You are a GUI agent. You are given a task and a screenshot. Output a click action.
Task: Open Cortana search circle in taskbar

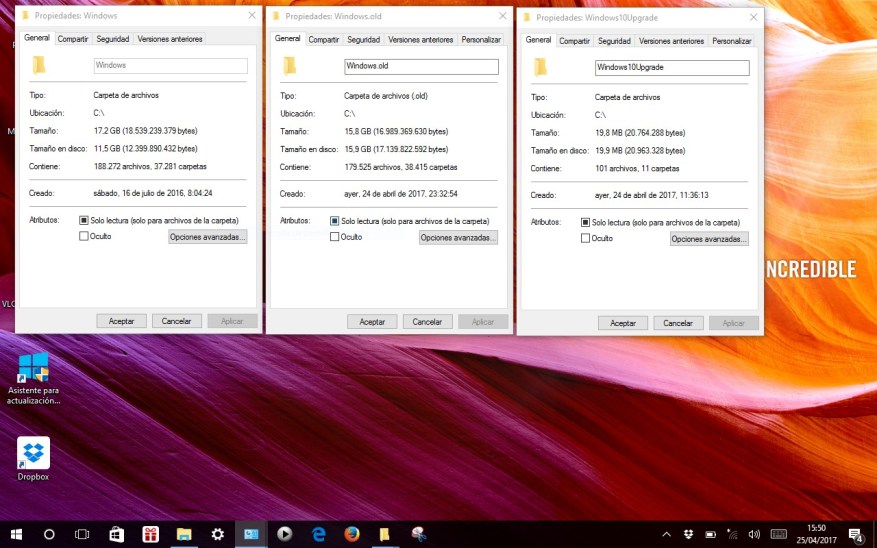49,534
